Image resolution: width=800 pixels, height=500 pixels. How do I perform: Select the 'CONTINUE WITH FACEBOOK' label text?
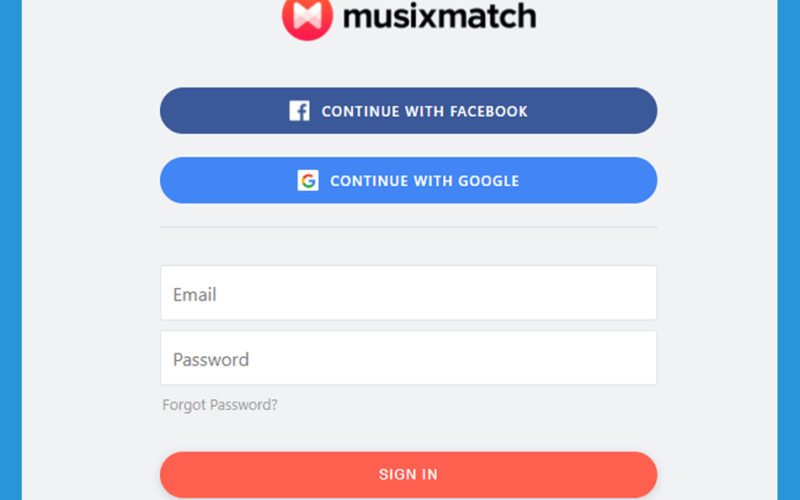[x=424, y=111]
